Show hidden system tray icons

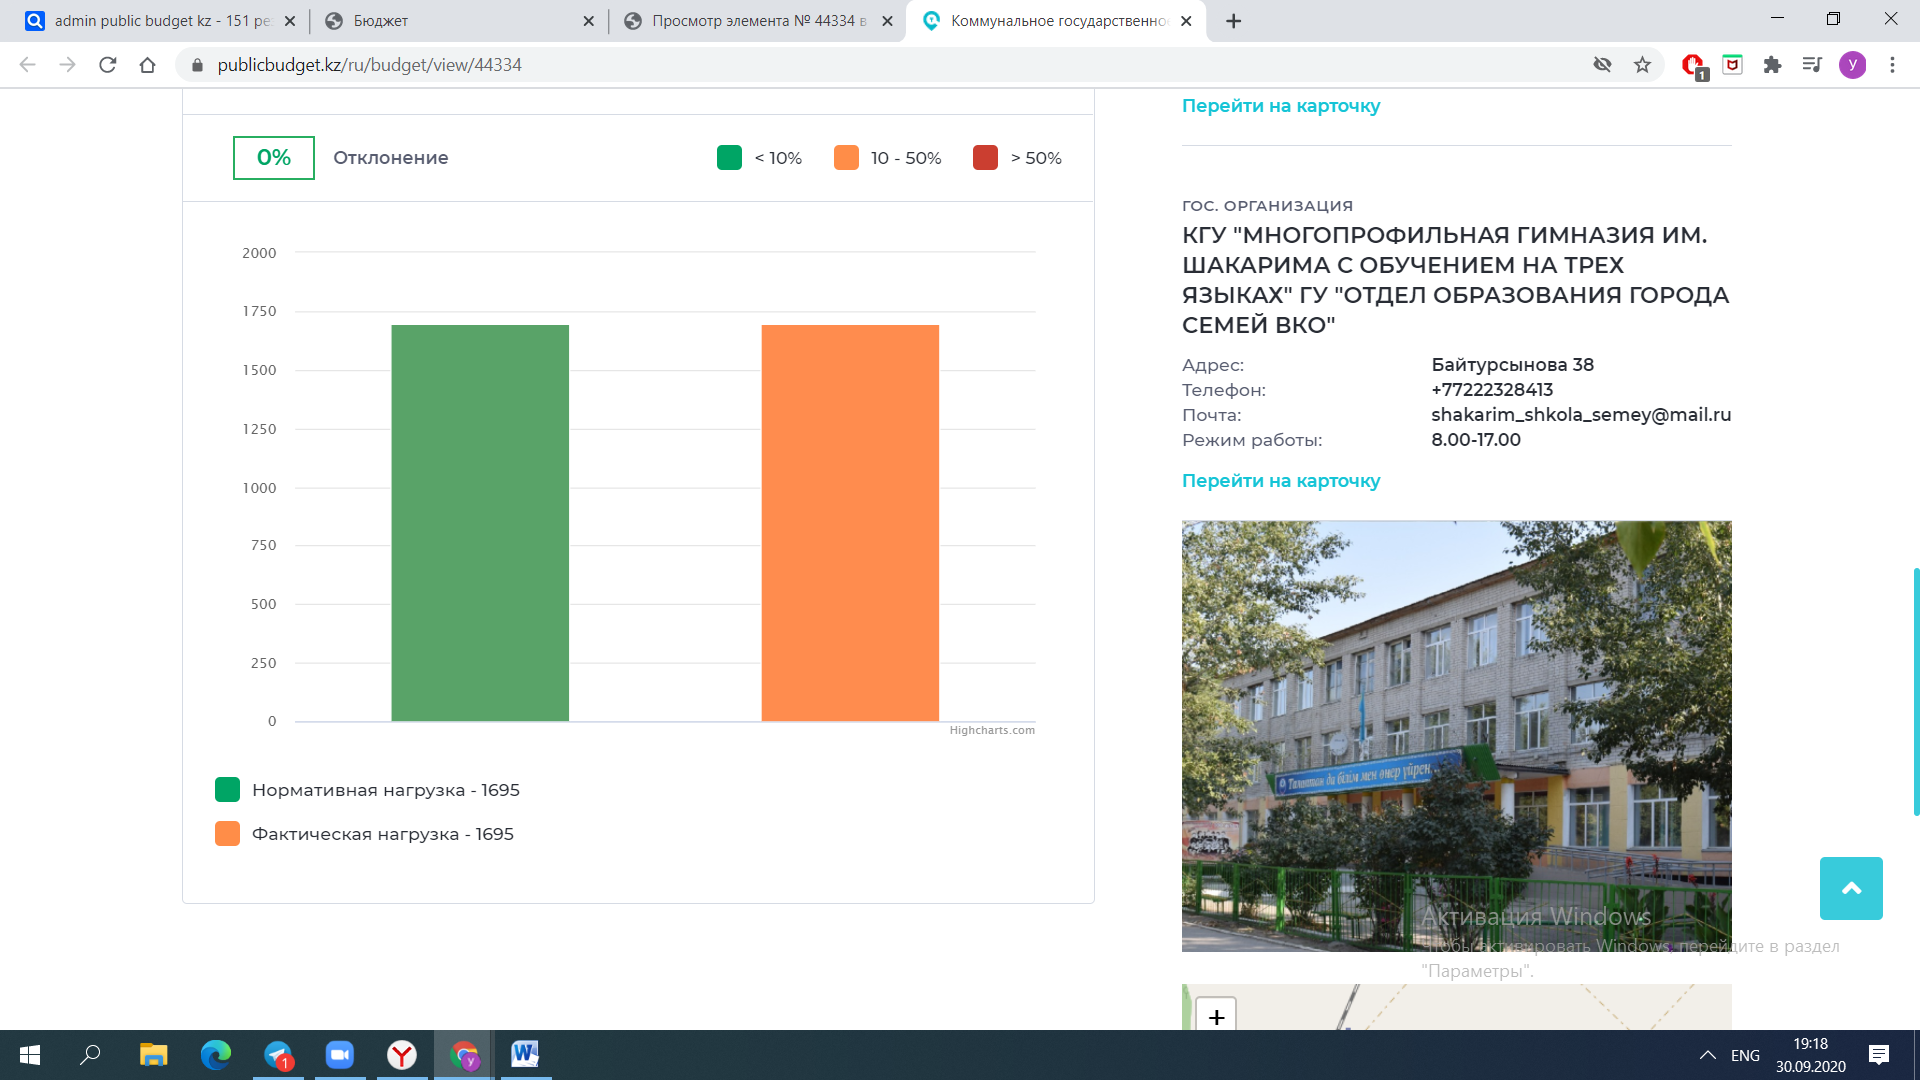(1708, 1055)
